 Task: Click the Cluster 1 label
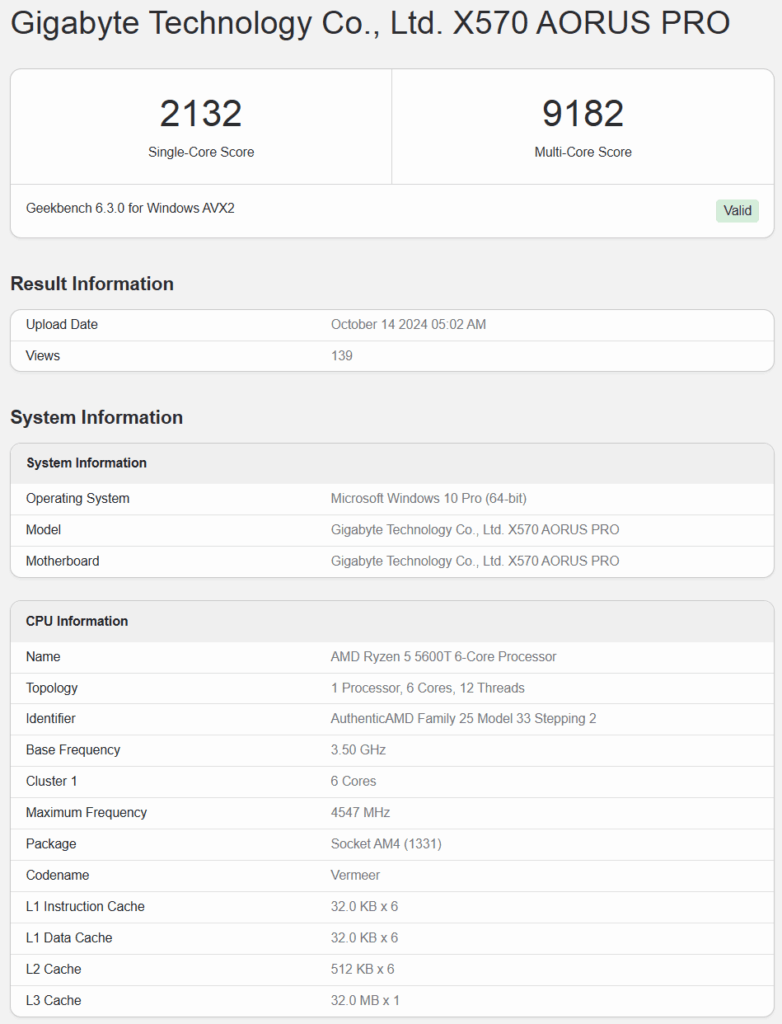[x=52, y=781]
